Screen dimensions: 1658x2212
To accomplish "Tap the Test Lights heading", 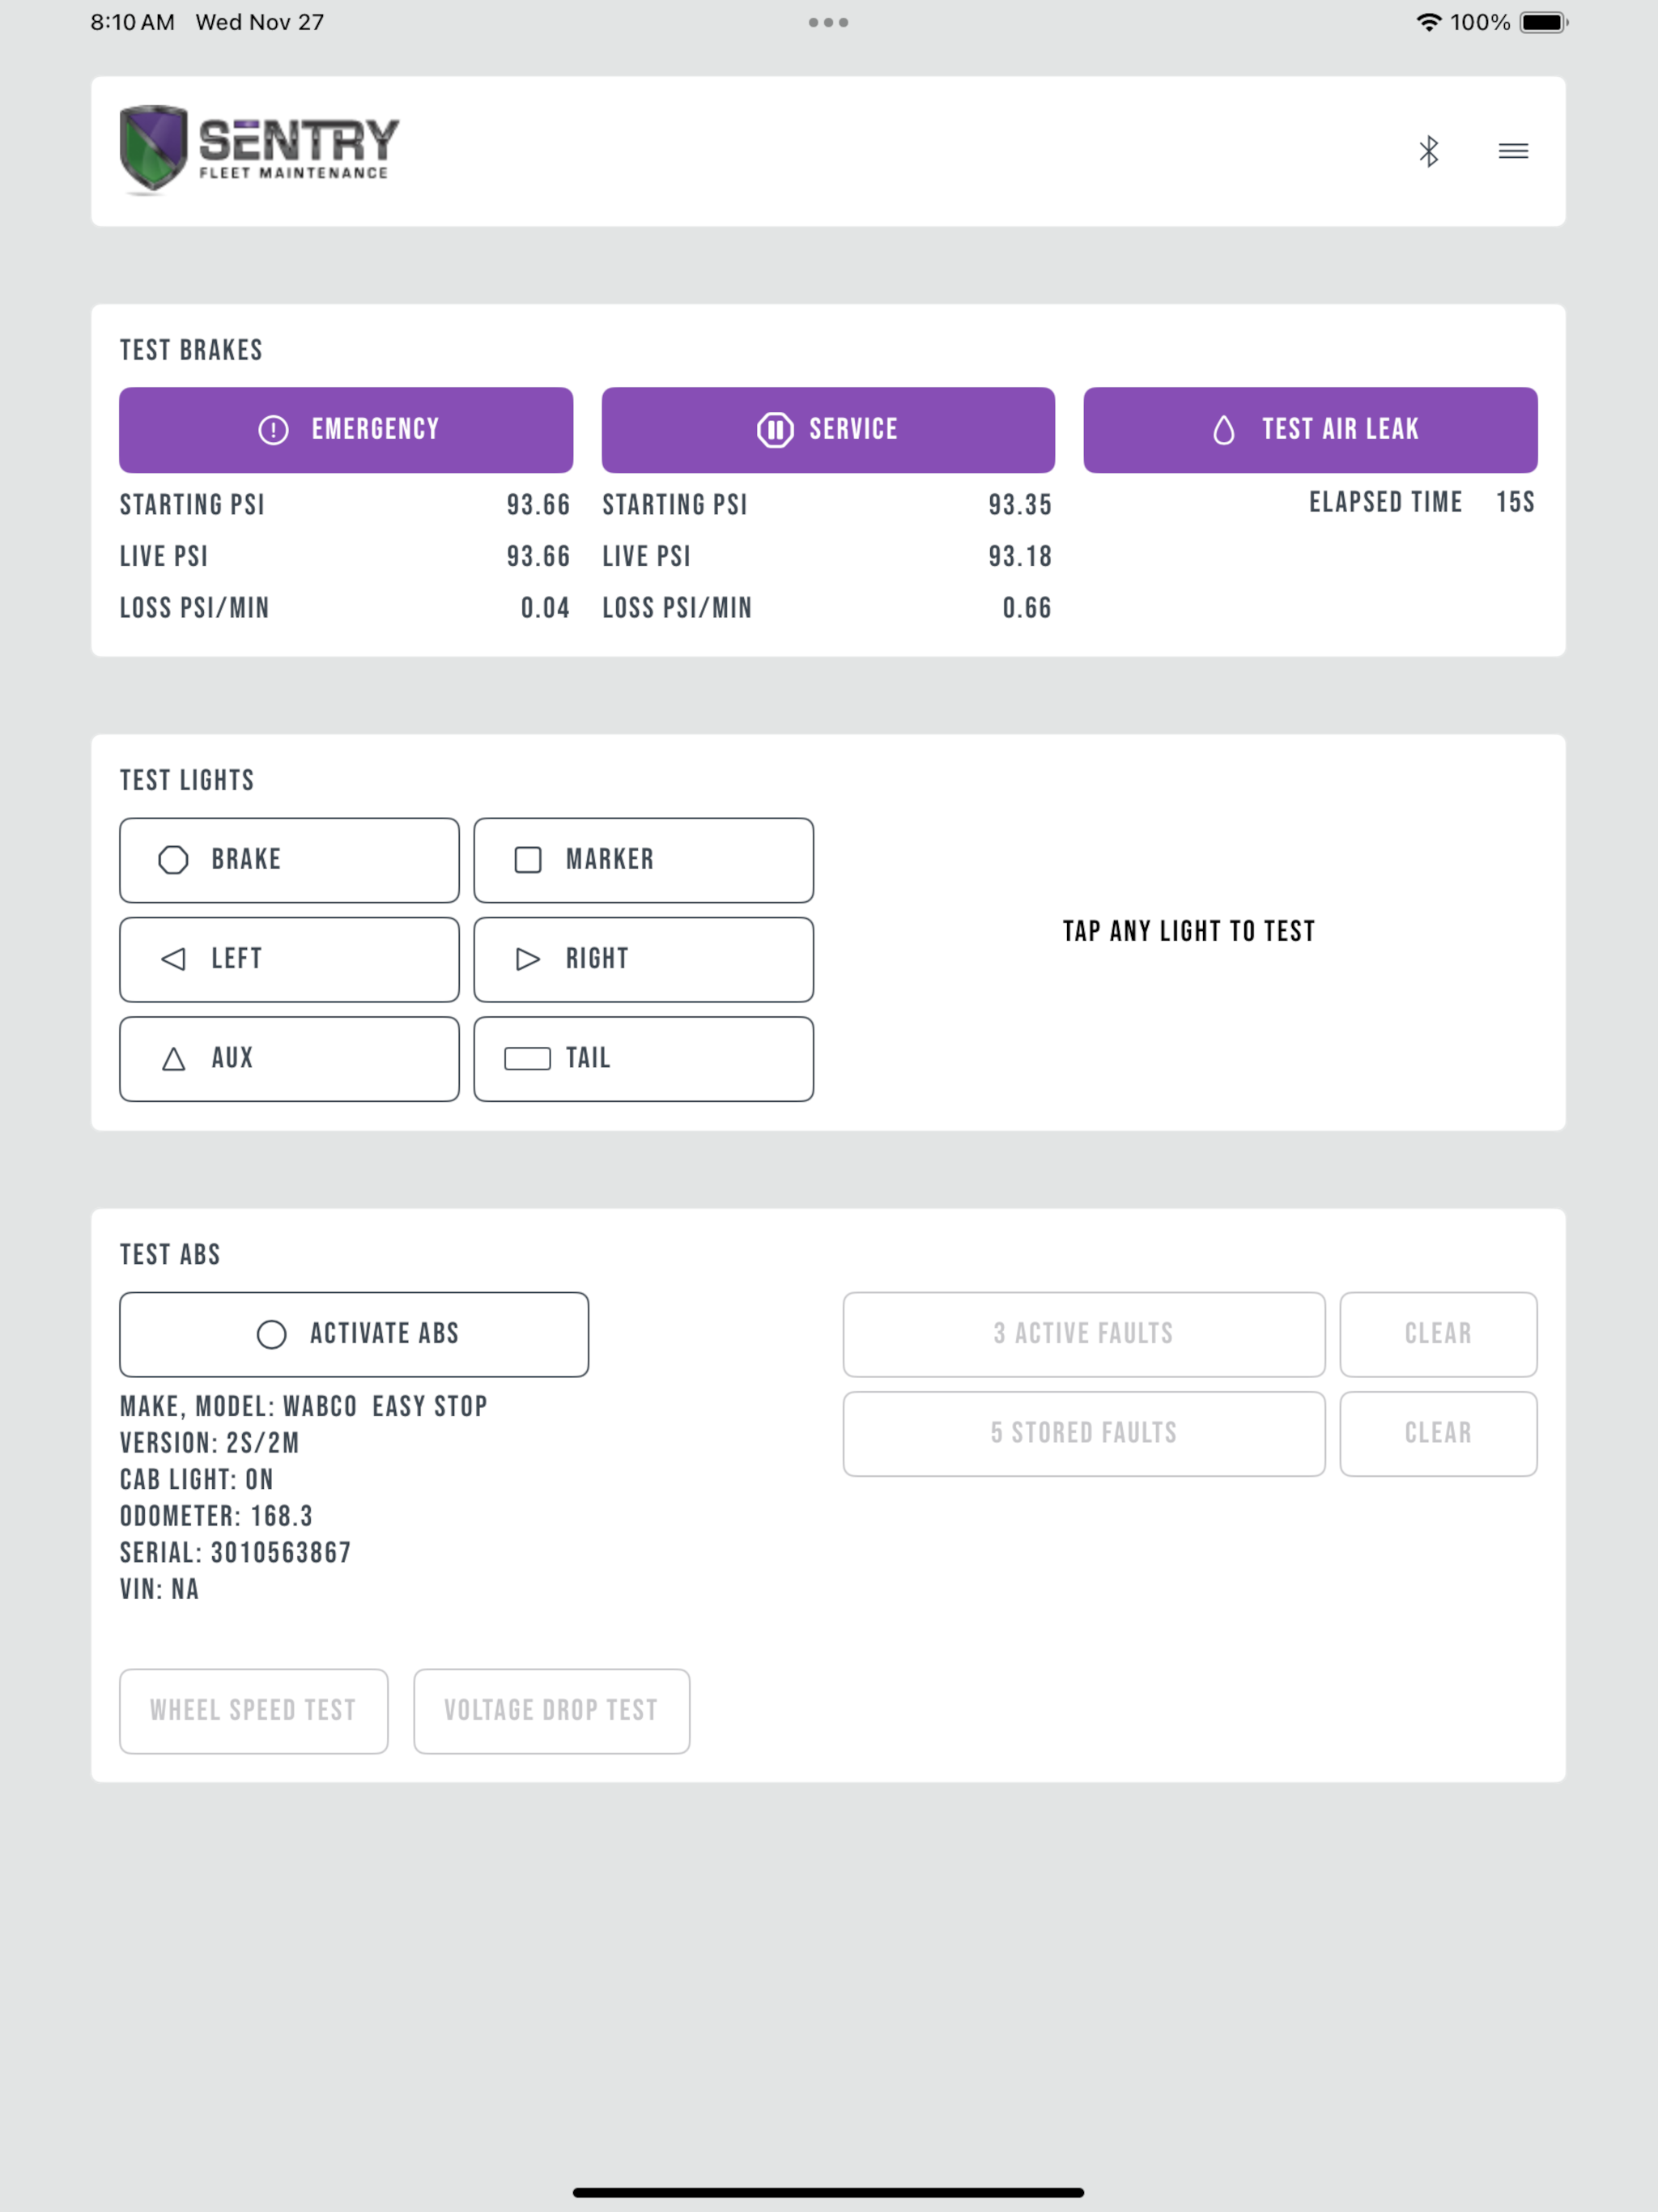I will (x=187, y=780).
